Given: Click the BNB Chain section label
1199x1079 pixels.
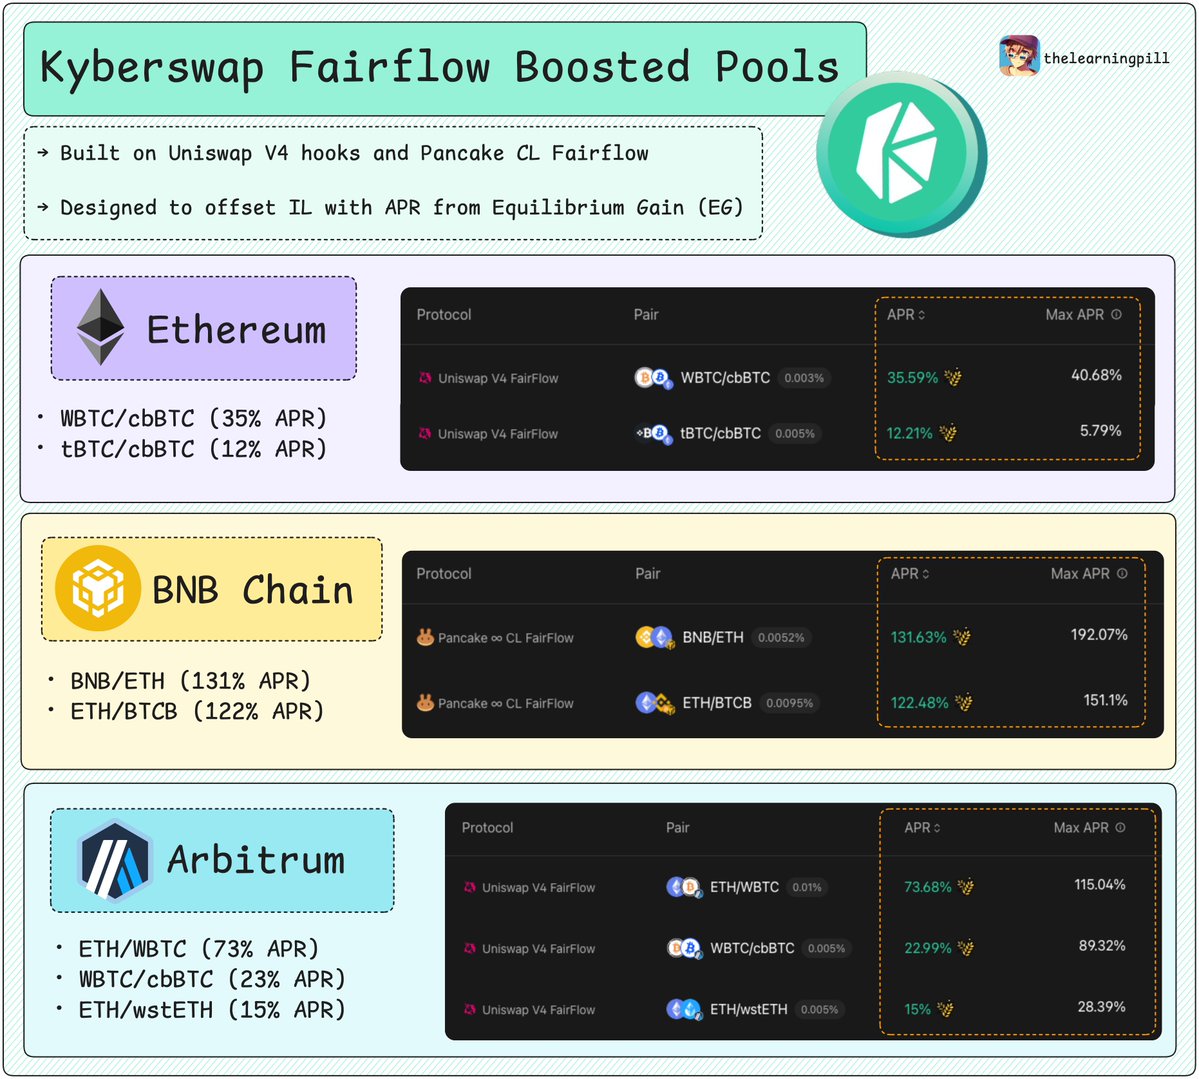Looking at the screenshot, I should pos(212,589).
